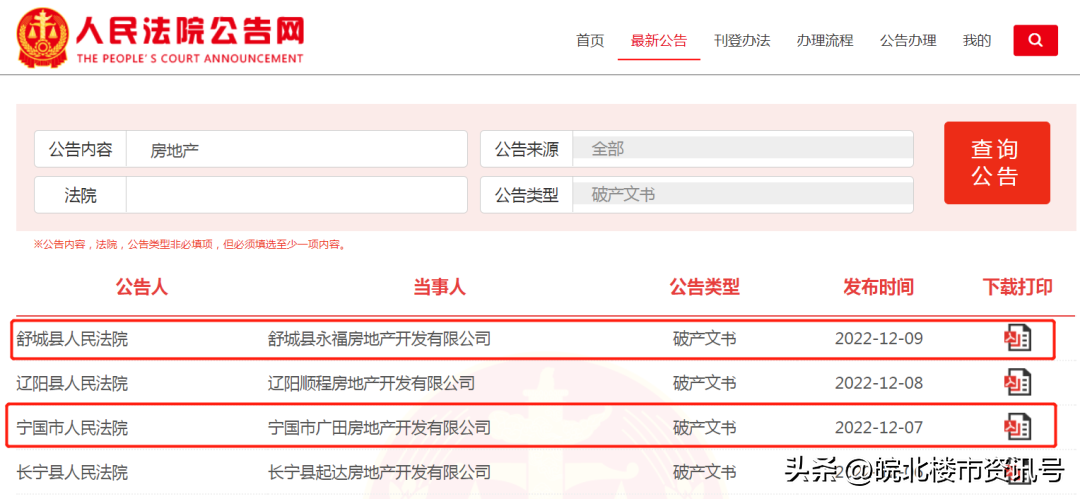Open the 办理流程 navigation item
1080x499 pixels.
click(824, 41)
